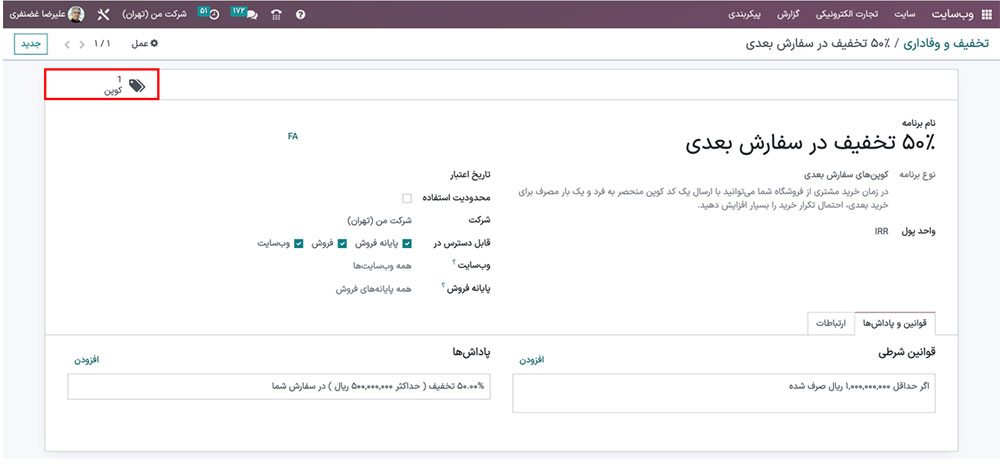Image resolution: width=1000 pixels, height=468 pixels.
Task: Open the عمل action gear dropdown
Action: point(146,44)
